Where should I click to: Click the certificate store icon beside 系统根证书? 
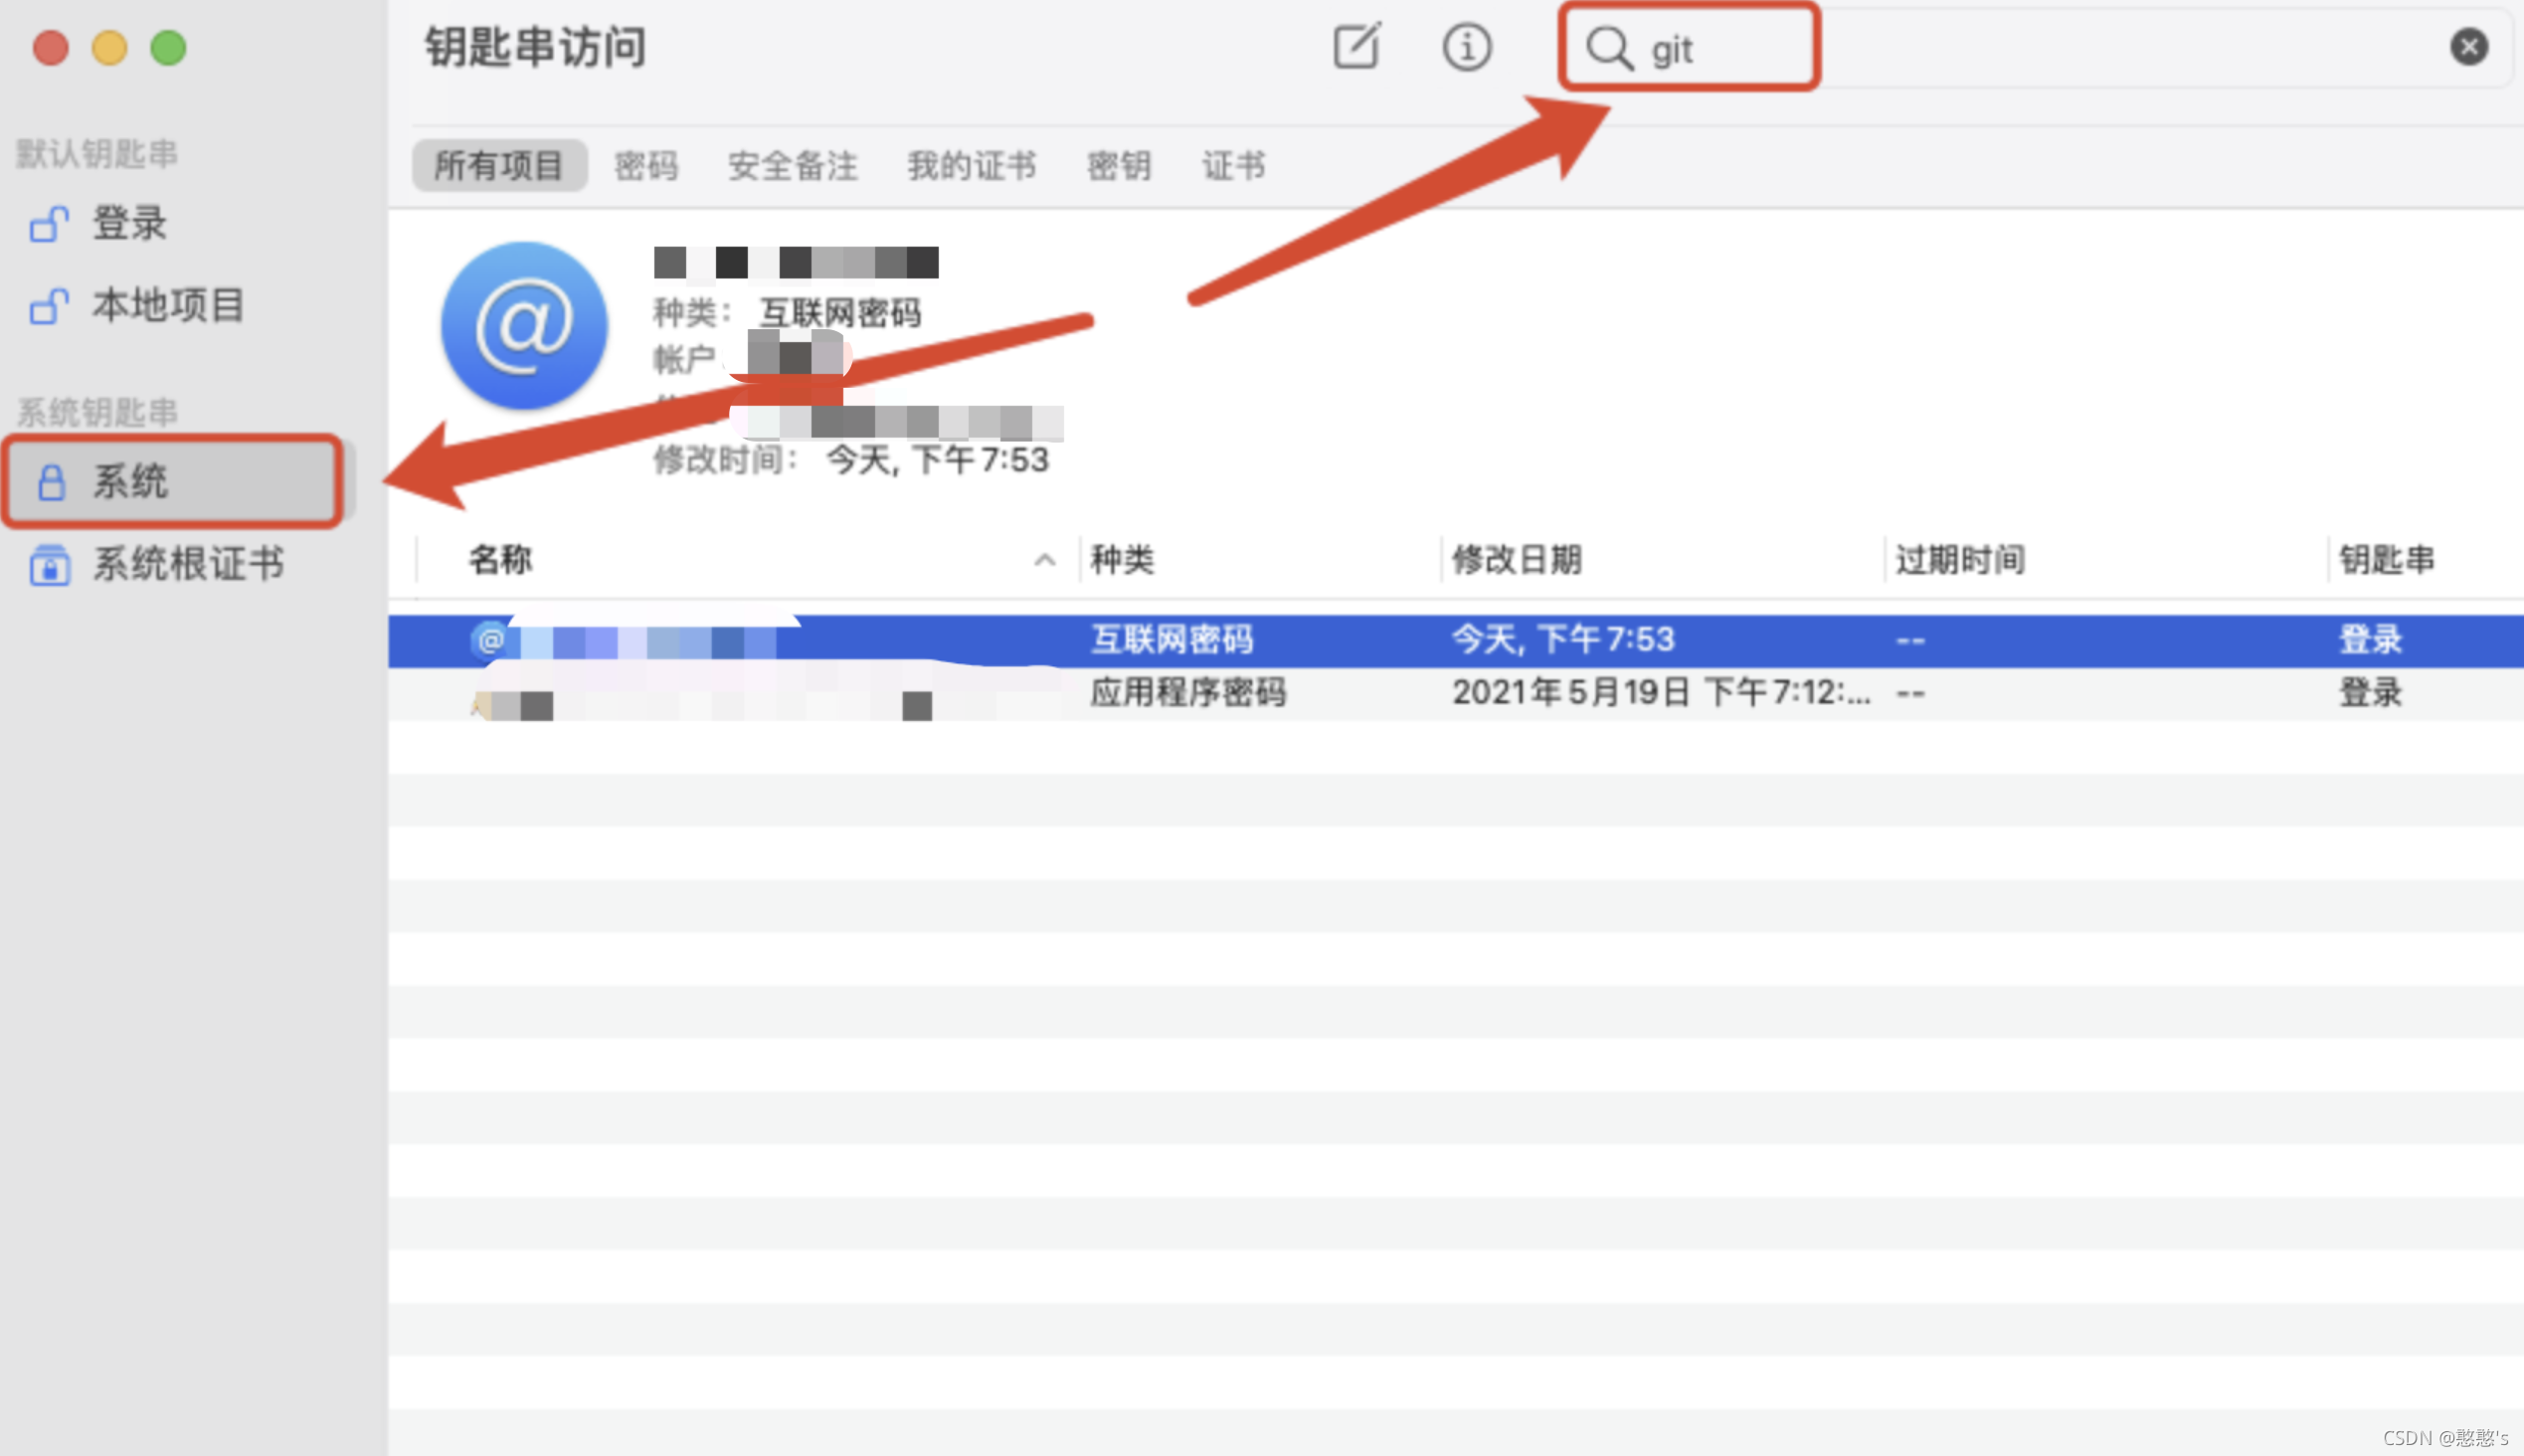pyautogui.click(x=49, y=565)
